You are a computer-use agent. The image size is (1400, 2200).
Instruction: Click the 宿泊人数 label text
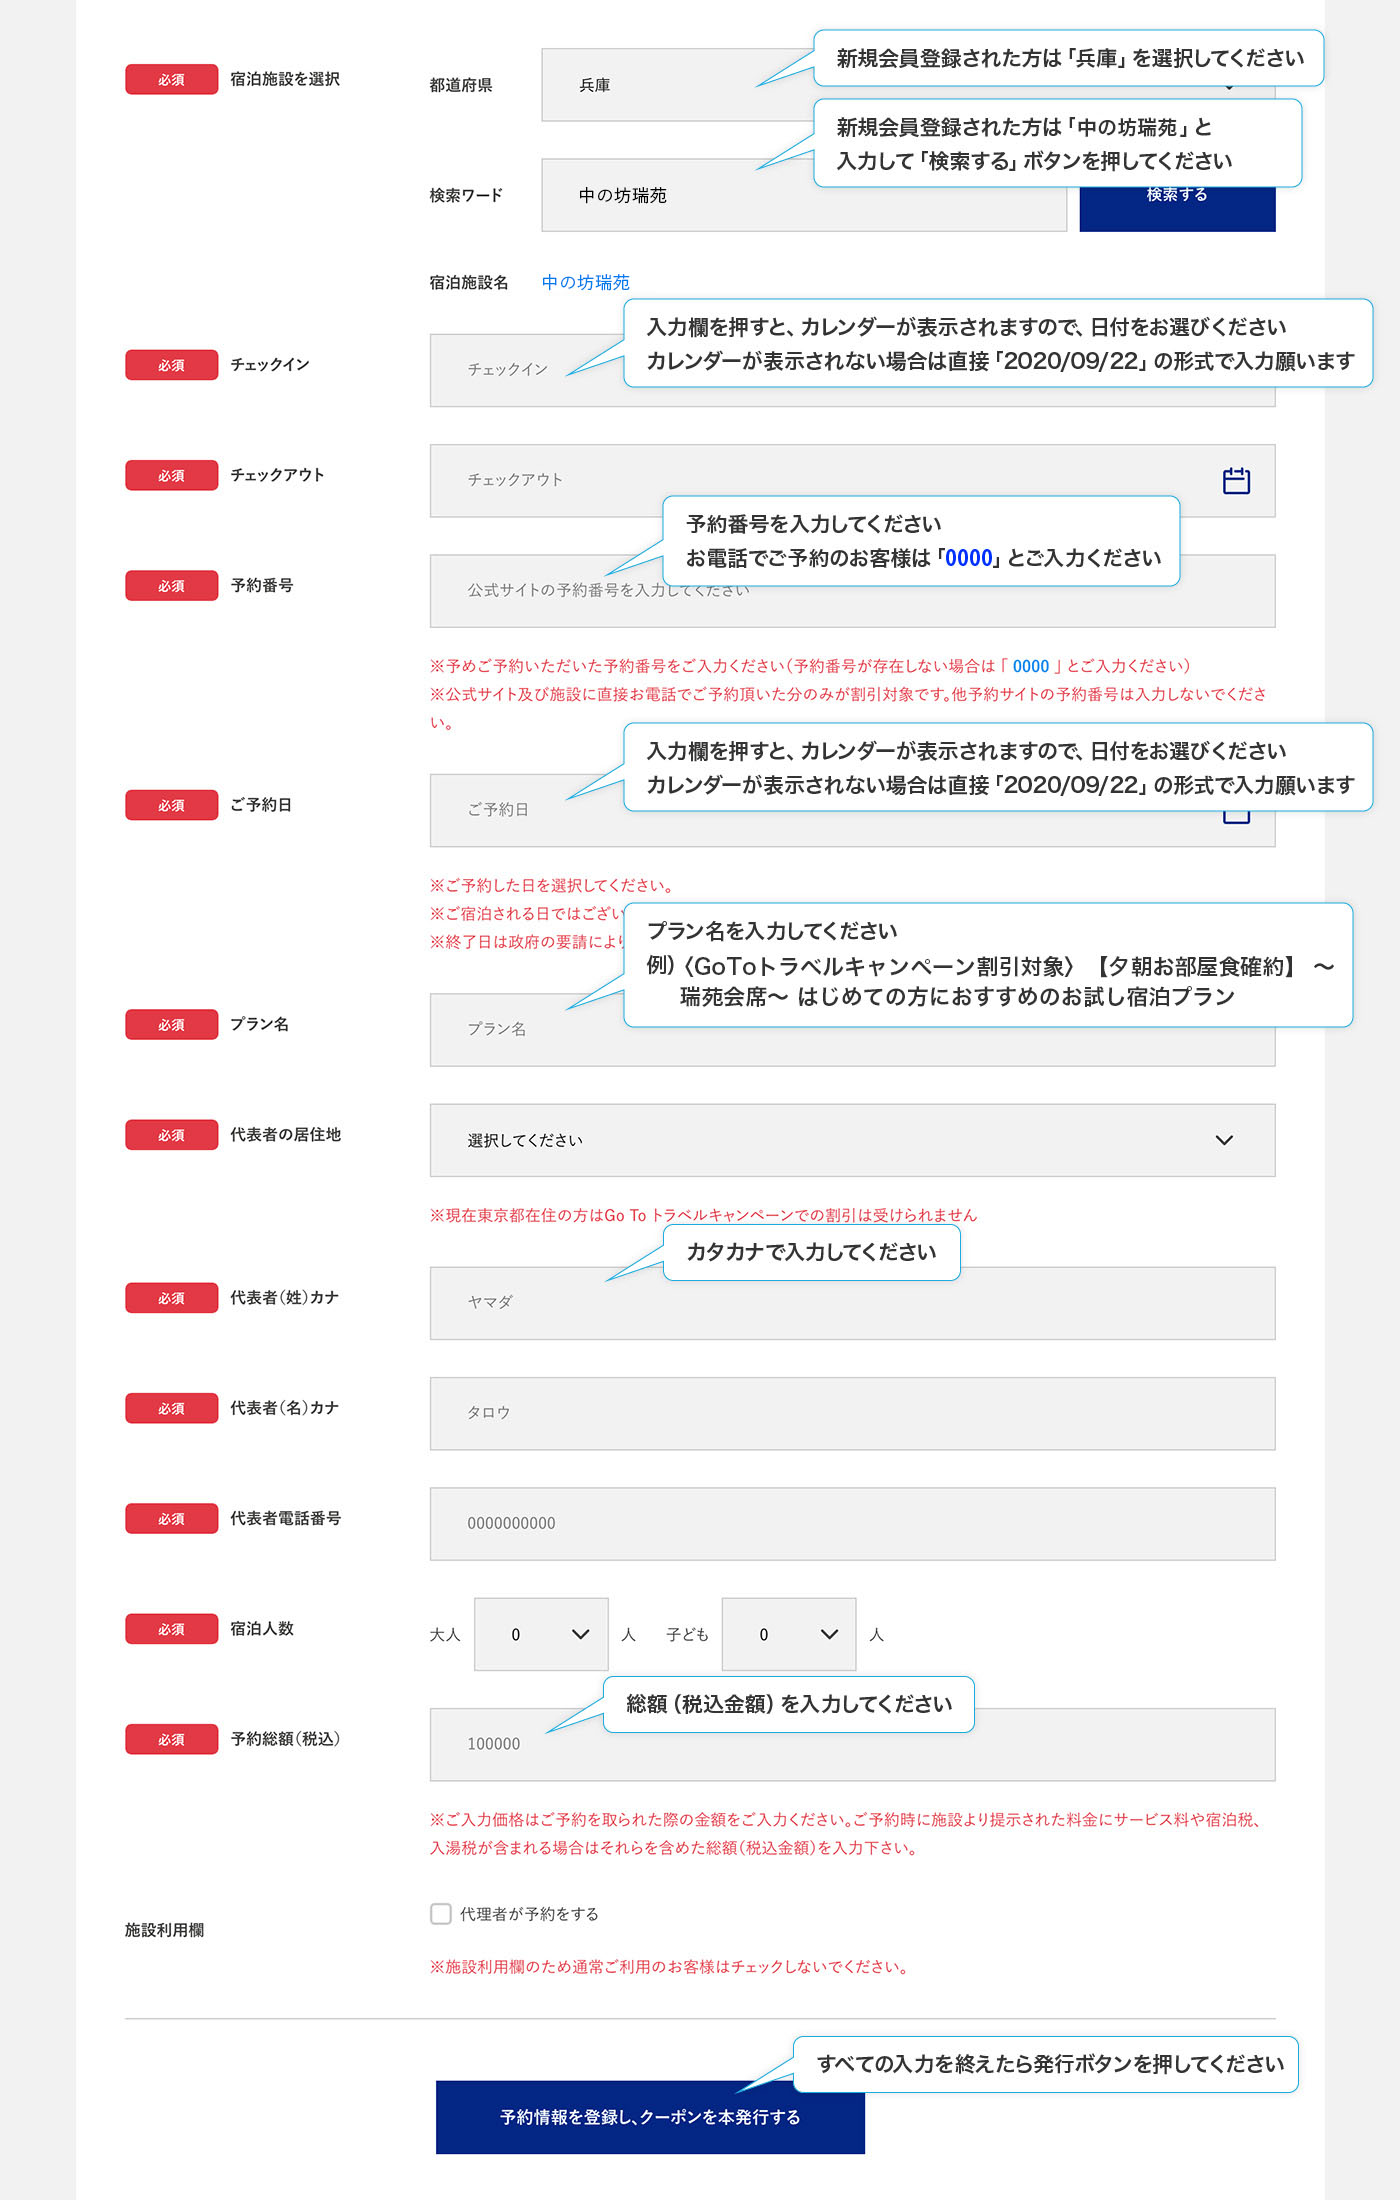point(262,1628)
